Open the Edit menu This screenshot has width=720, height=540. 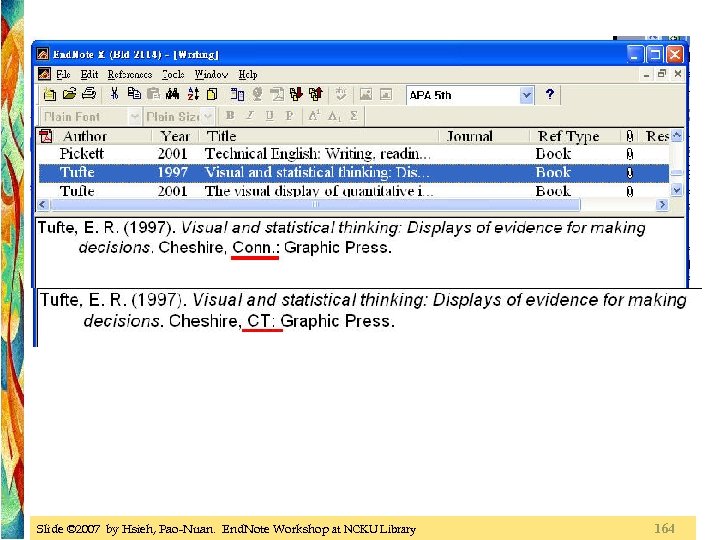(89, 74)
